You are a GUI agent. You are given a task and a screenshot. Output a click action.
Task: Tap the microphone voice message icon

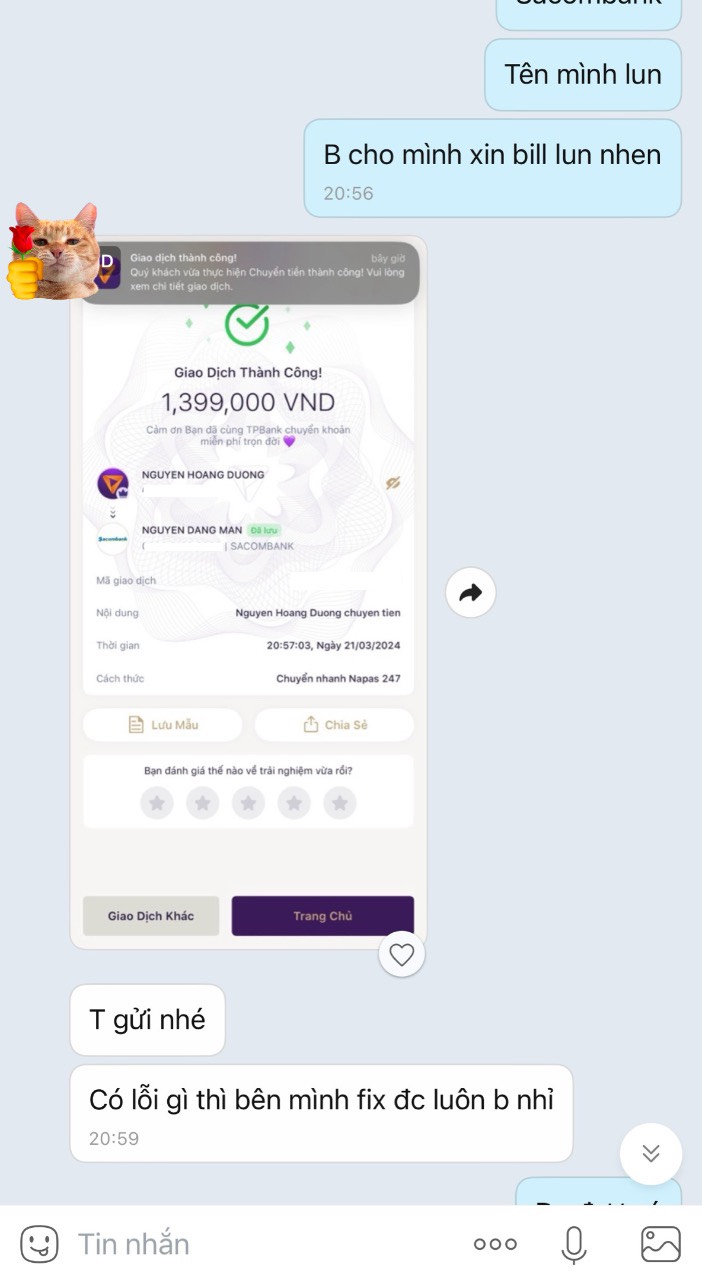[x=573, y=1244]
